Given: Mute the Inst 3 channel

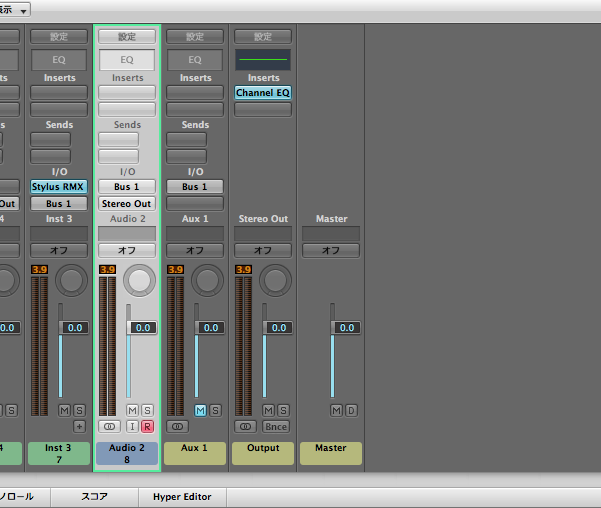Looking at the screenshot, I should pyautogui.click(x=64, y=411).
